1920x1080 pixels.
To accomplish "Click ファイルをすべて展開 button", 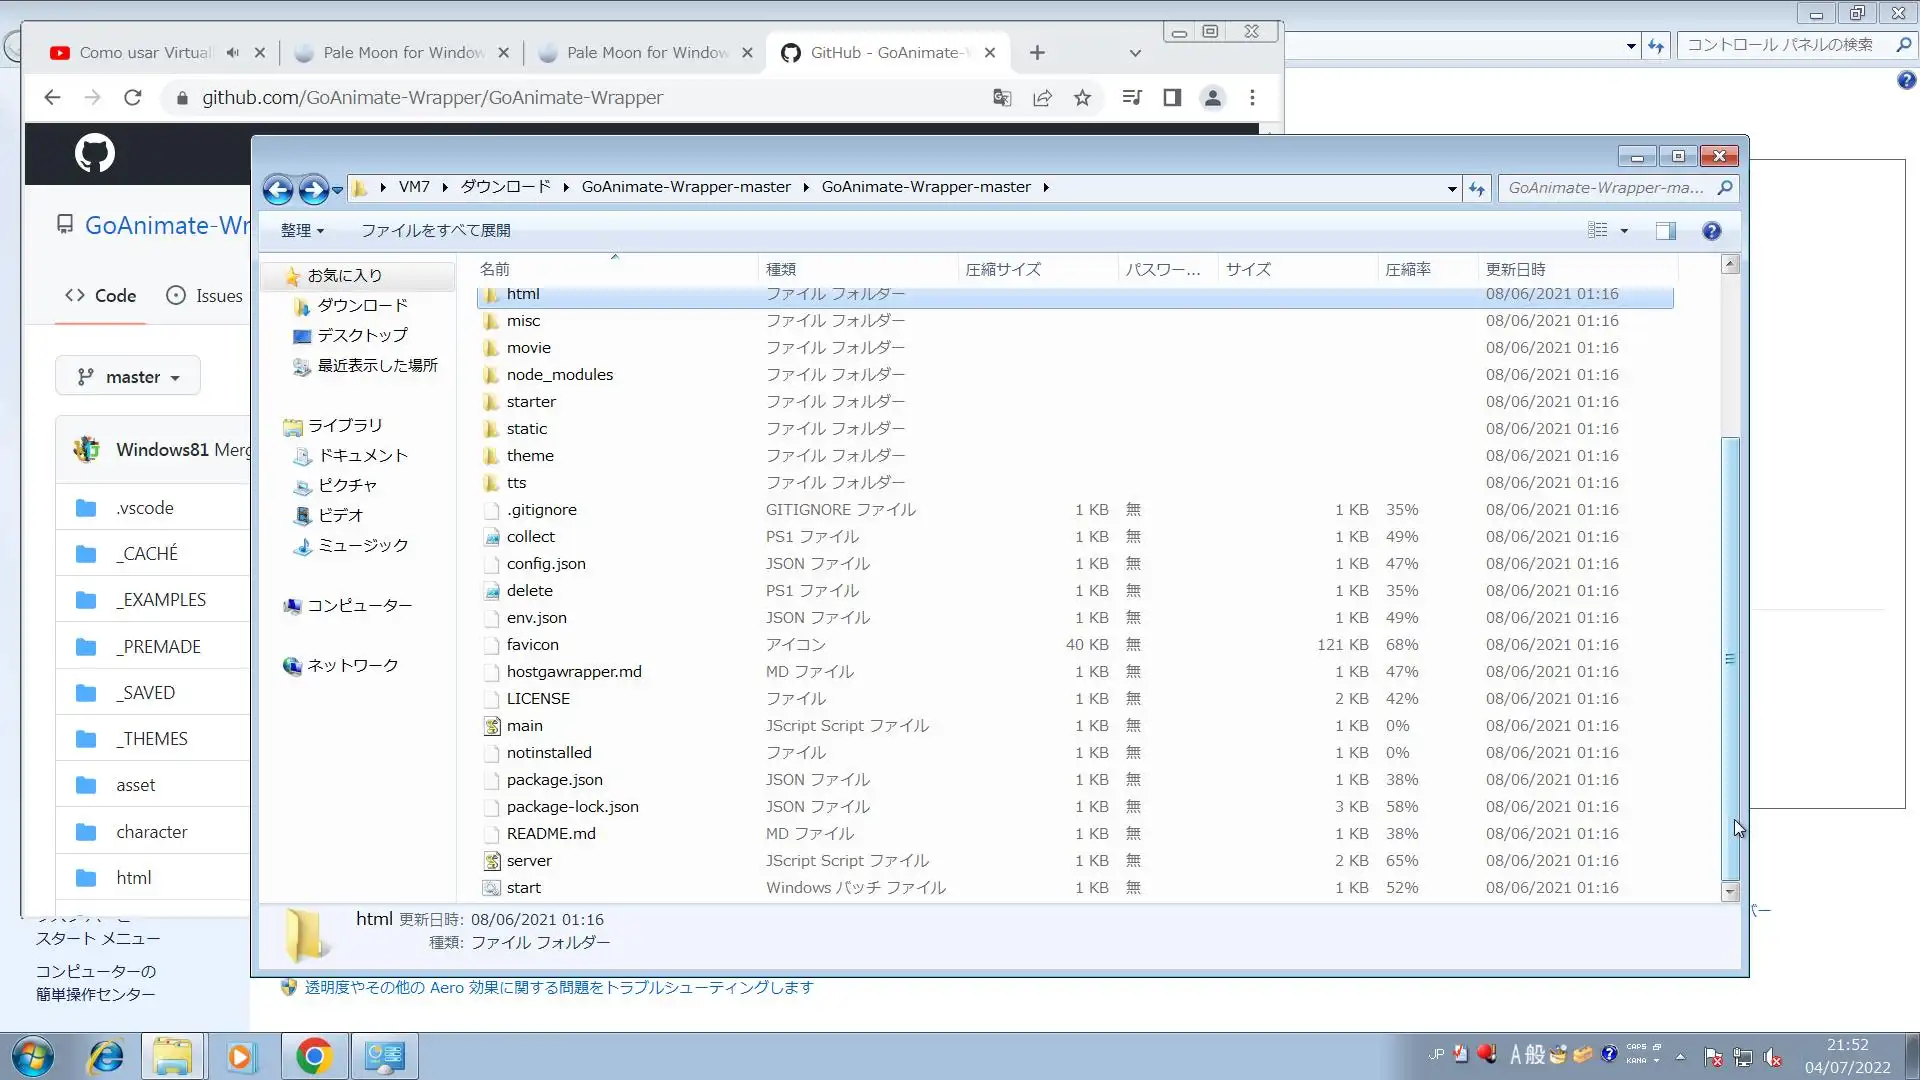I will (x=435, y=231).
